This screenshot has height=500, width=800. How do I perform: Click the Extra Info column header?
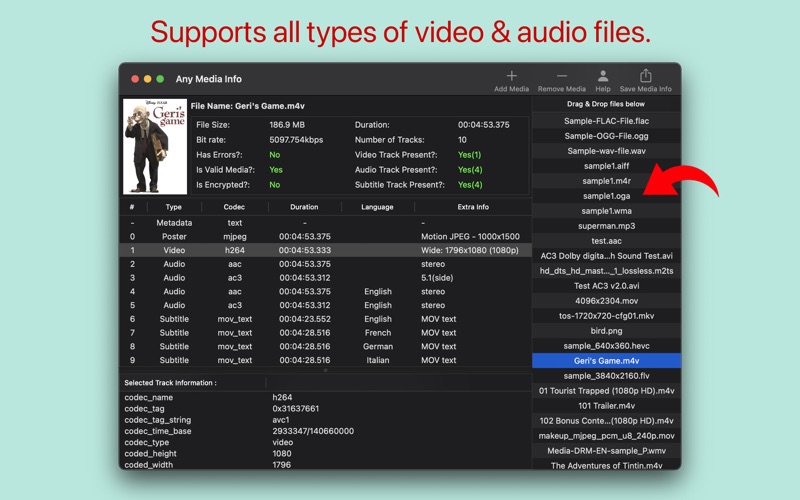[473, 207]
